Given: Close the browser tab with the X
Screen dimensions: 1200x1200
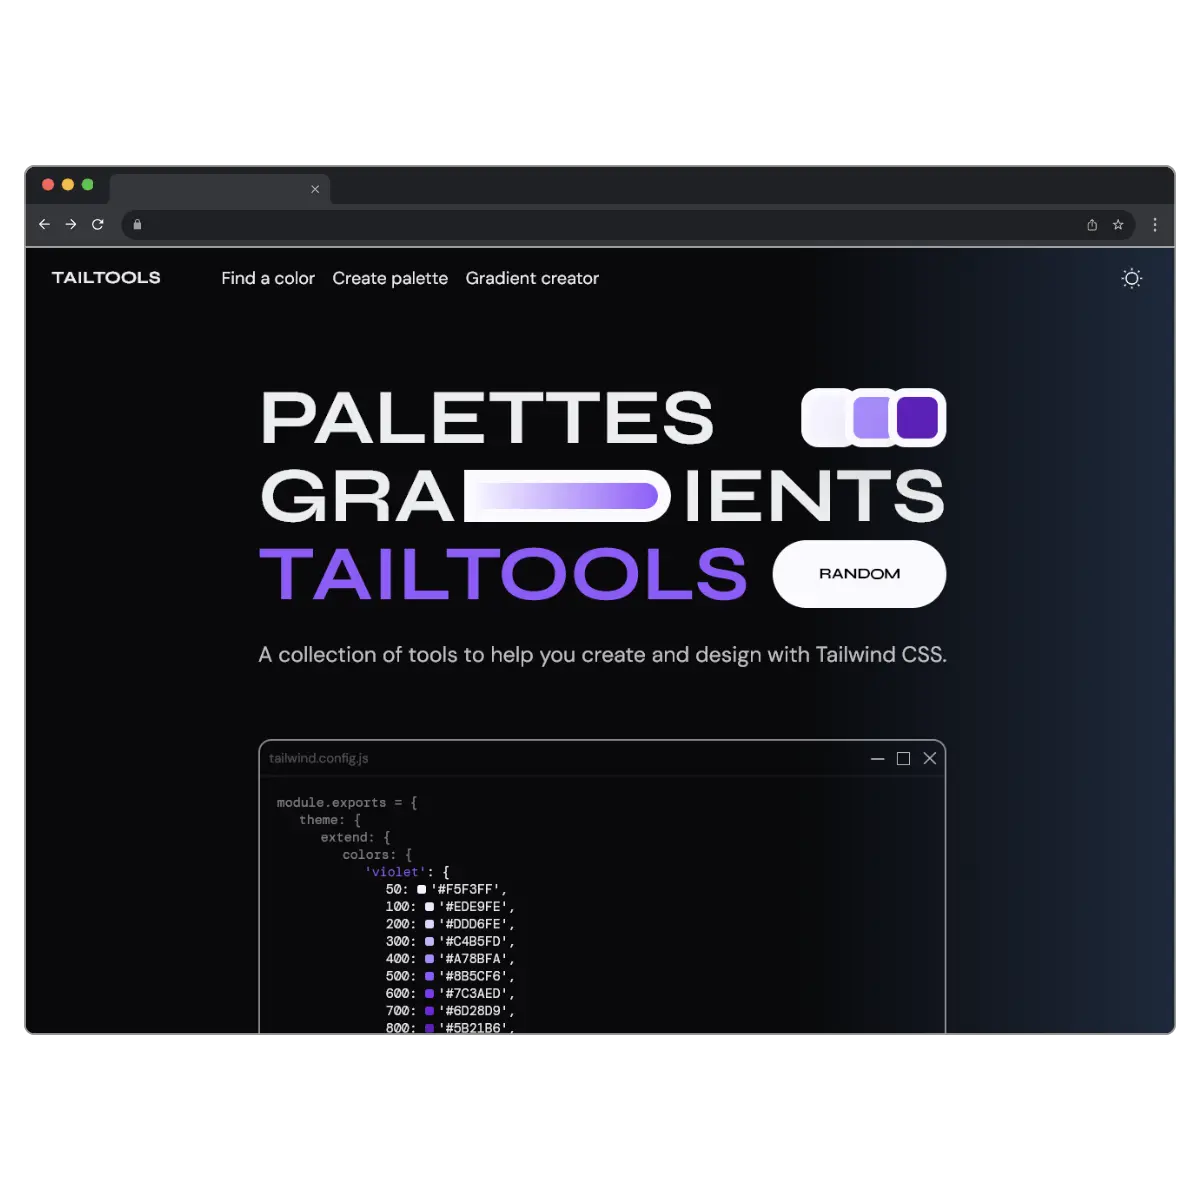Looking at the screenshot, I should click(x=315, y=189).
